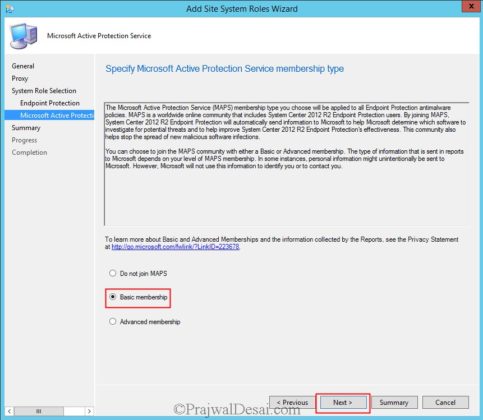Click the 'Microsoft Active Protection Service' header label
This screenshot has width=483, height=420.
[x=99, y=36]
